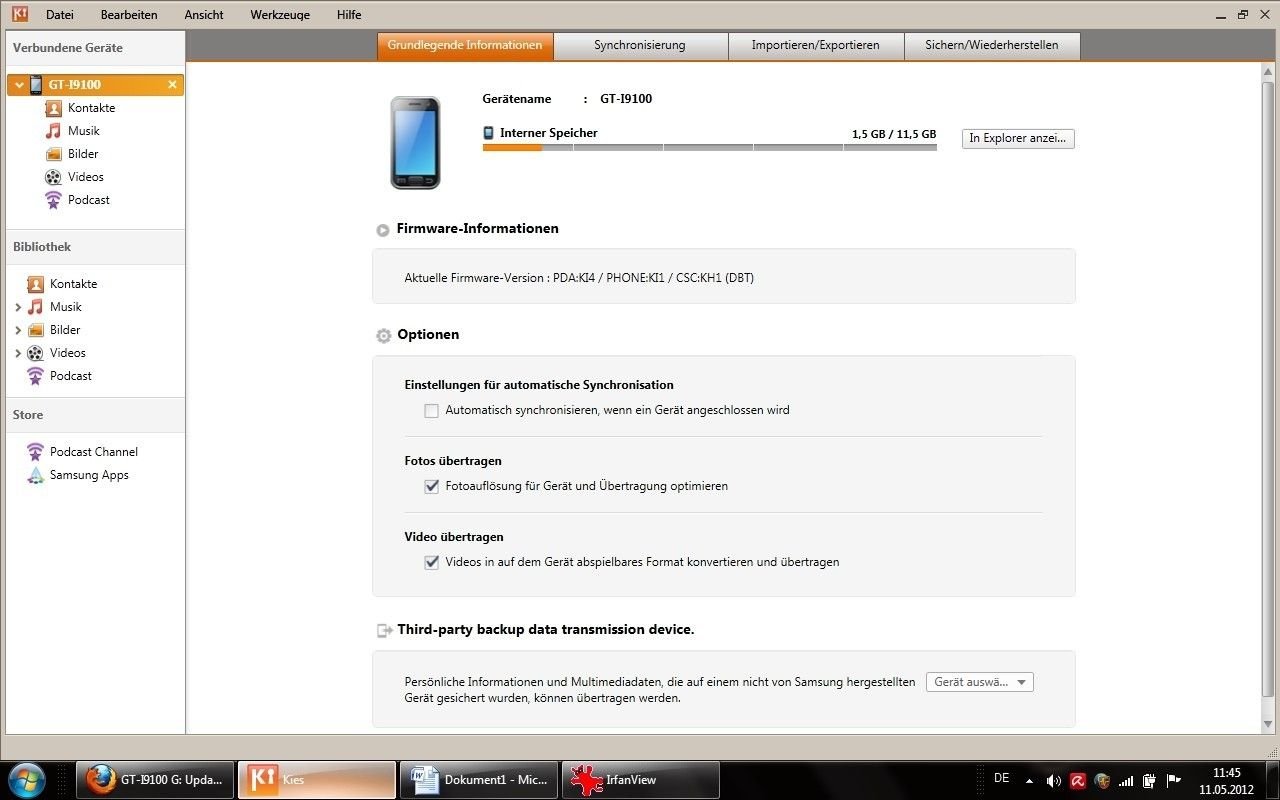Click the Kies logo icon in the menu bar
The width and height of the screenshot is (1280, 800).
tap(19, 14)
